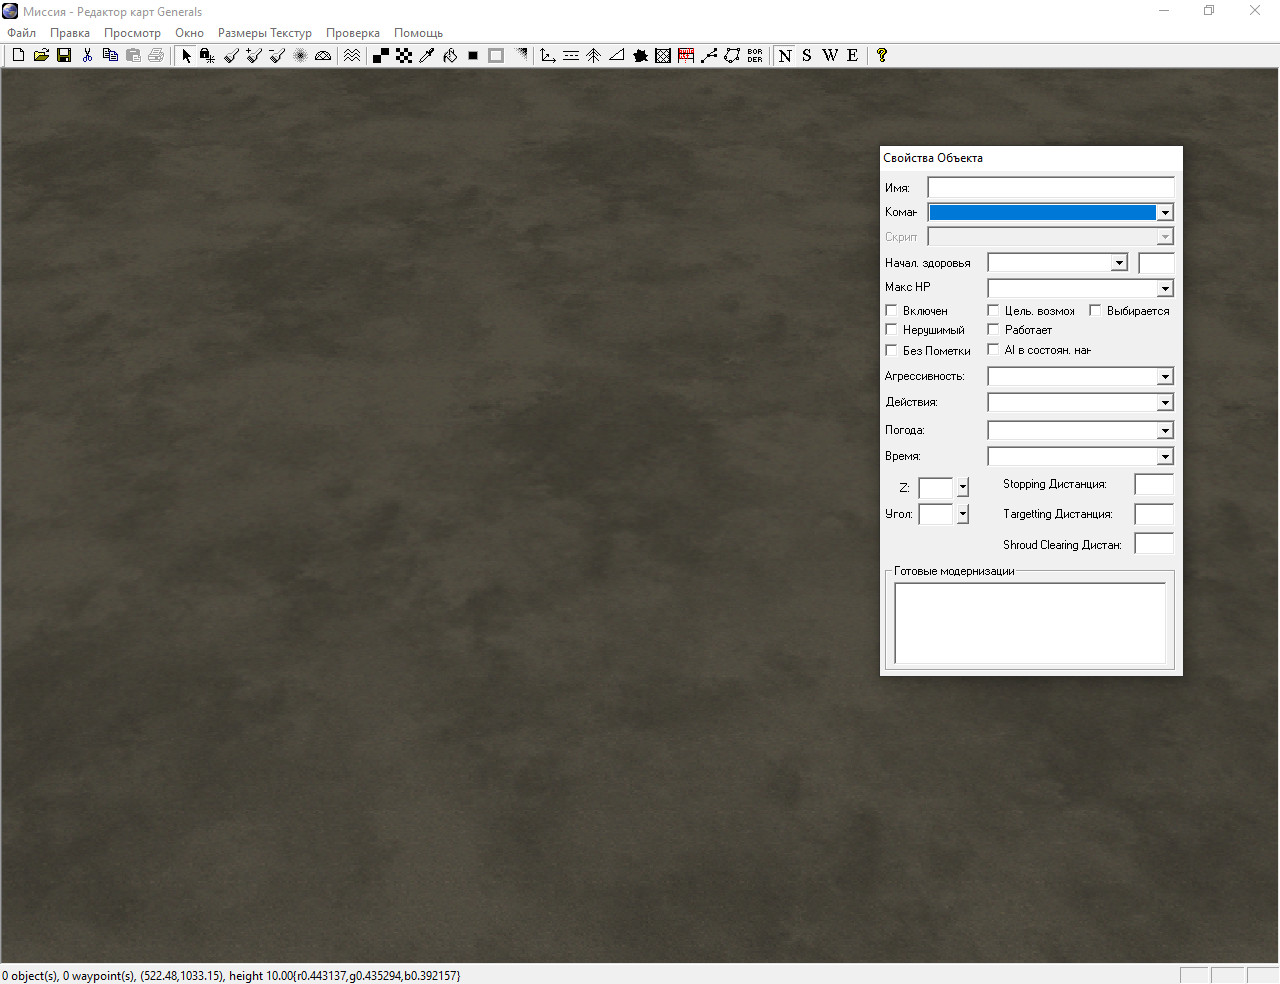Click the pointer selection tool icon
Image resolution: width=1280 pixels, height=984 pixels.
click(x=186, y=56)
